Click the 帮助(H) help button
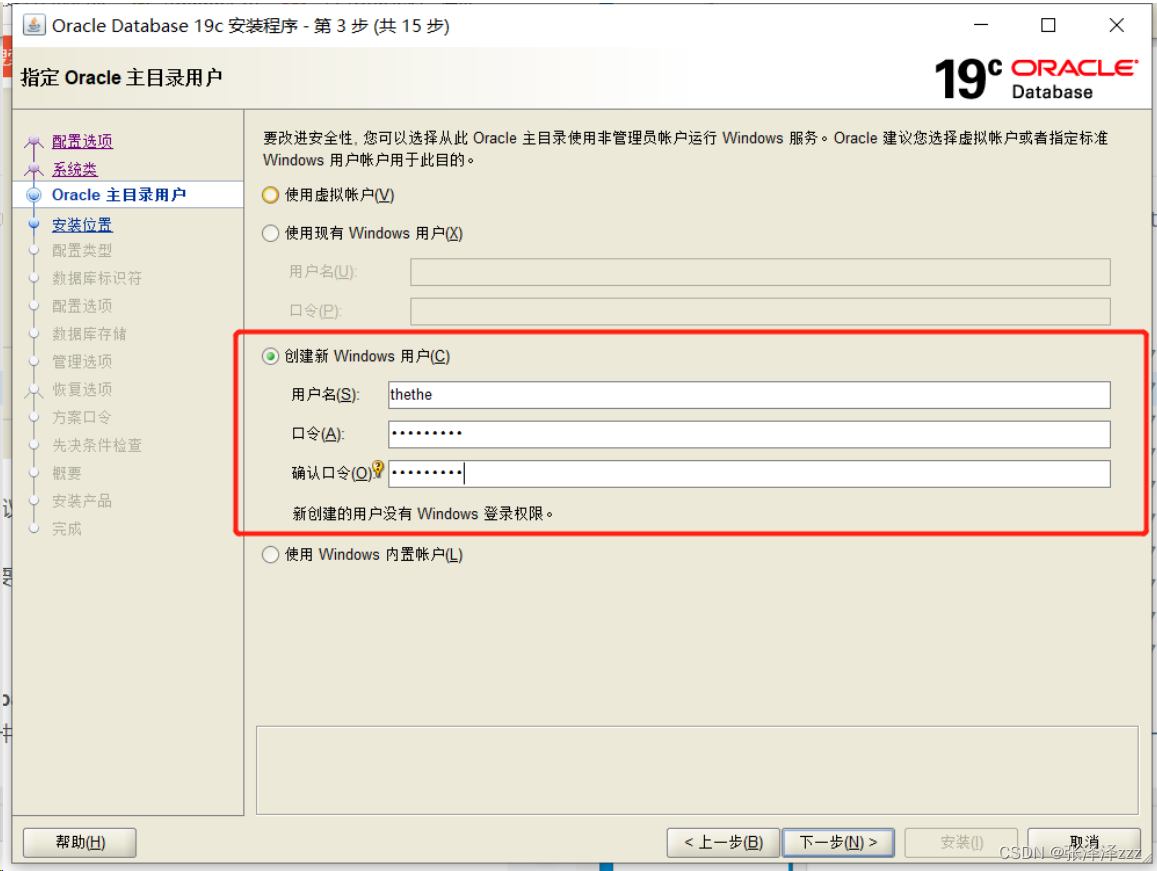 click(80, 842)
